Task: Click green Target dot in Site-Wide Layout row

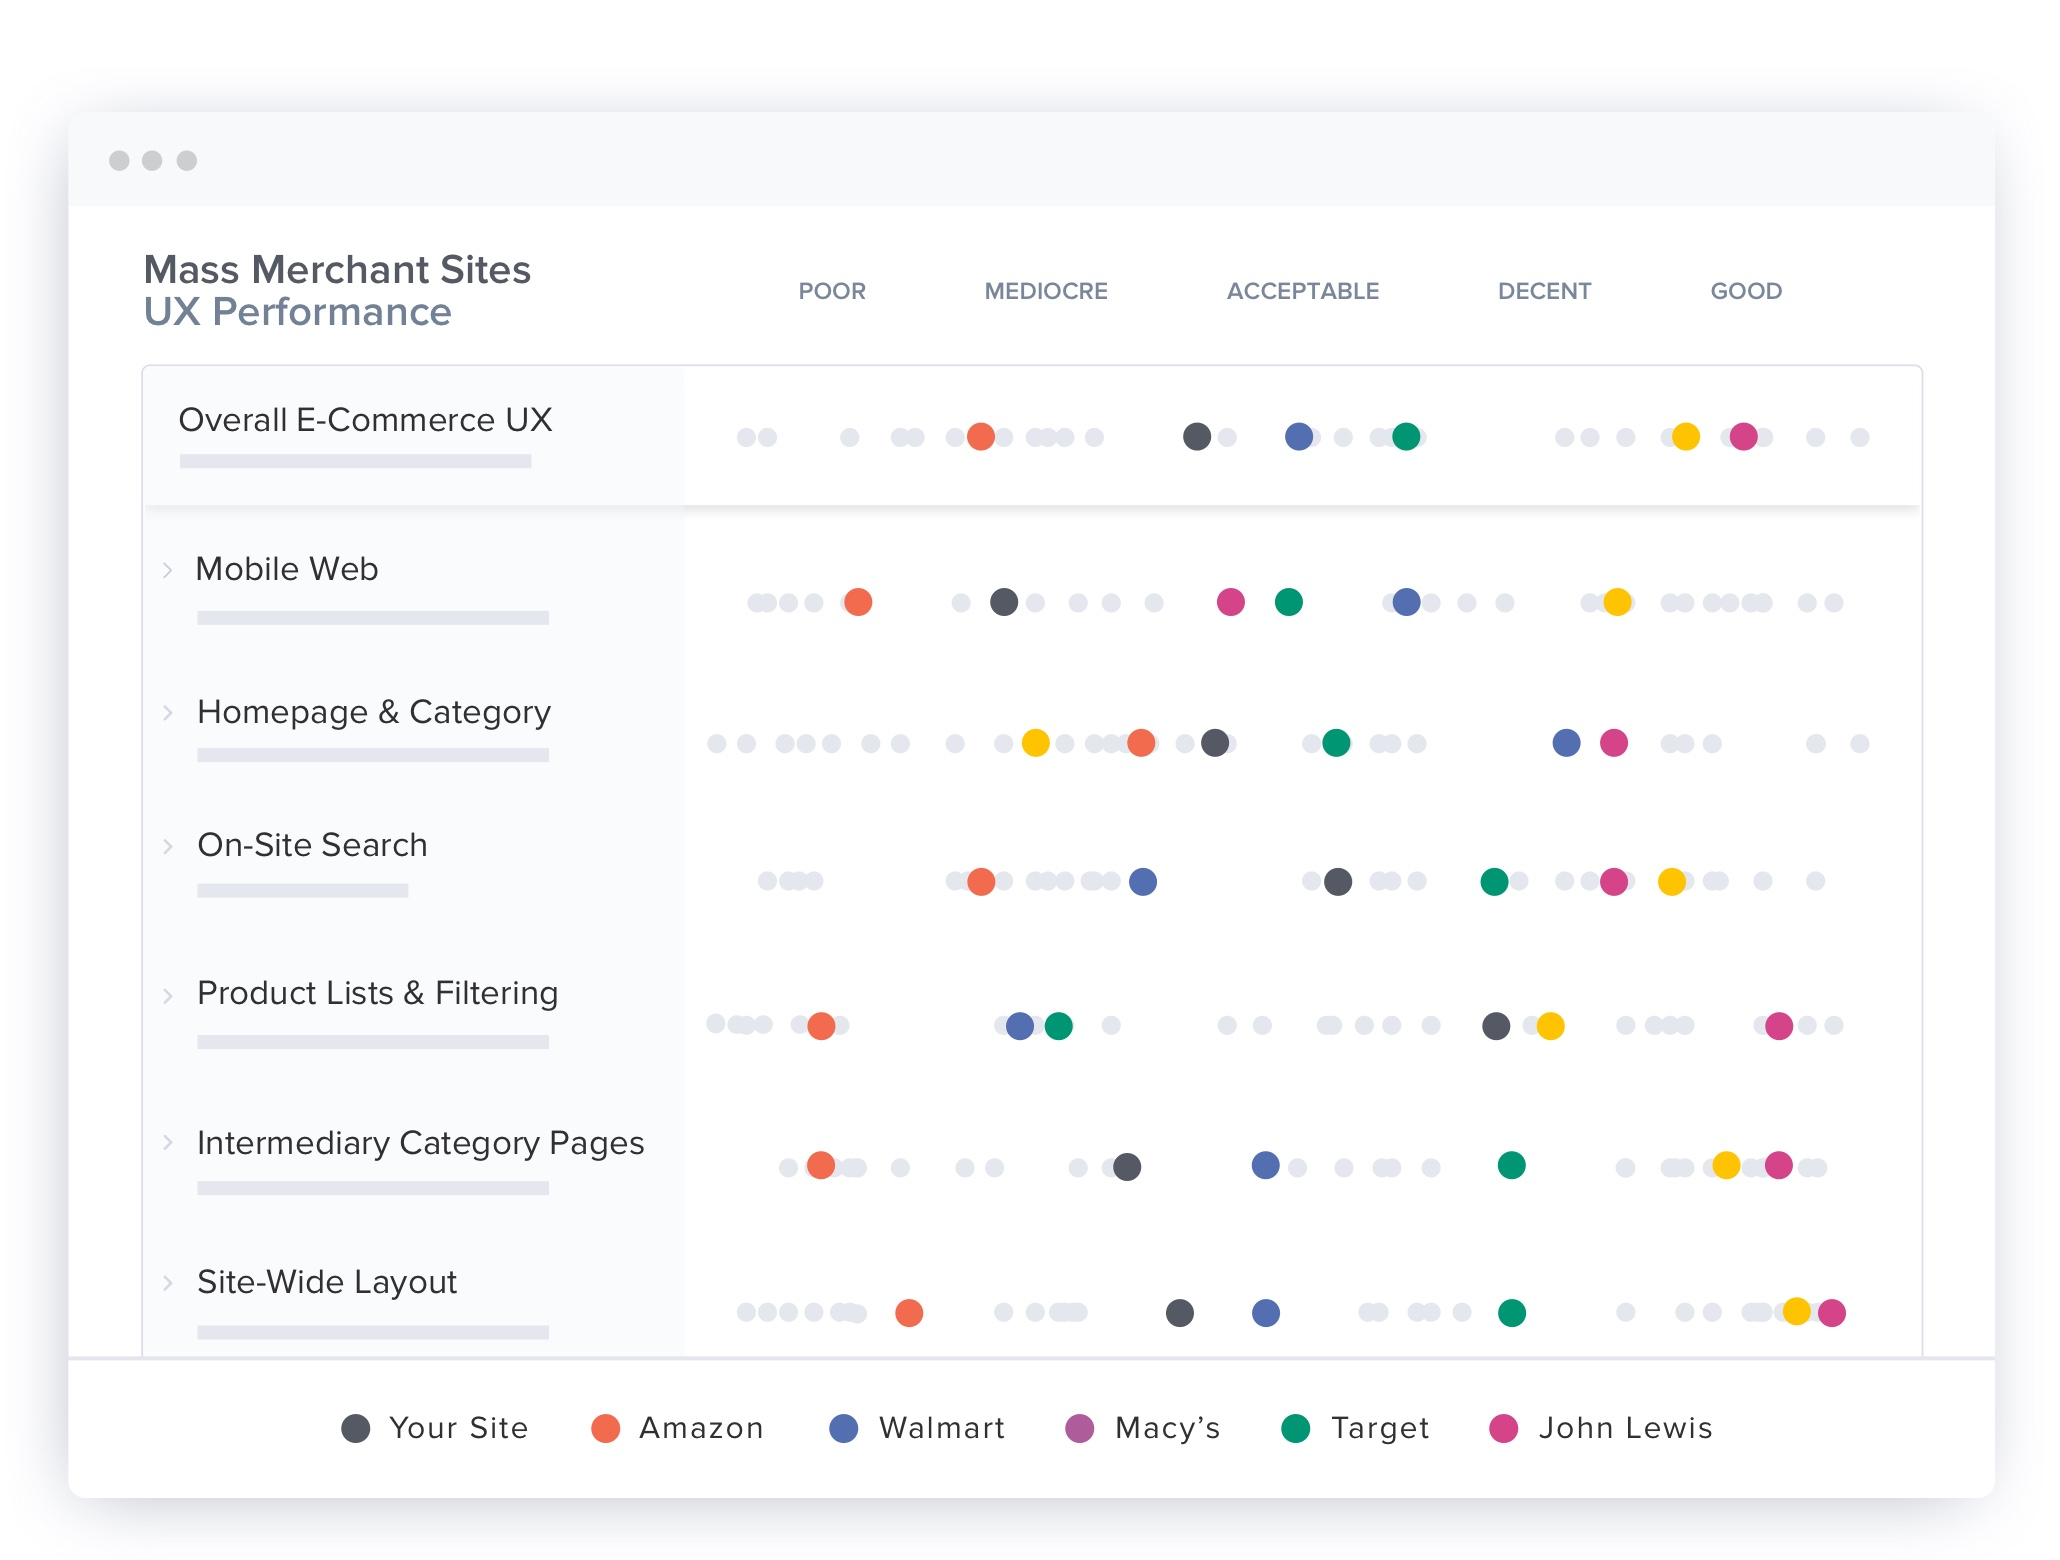Action: pos(1512,1312)
